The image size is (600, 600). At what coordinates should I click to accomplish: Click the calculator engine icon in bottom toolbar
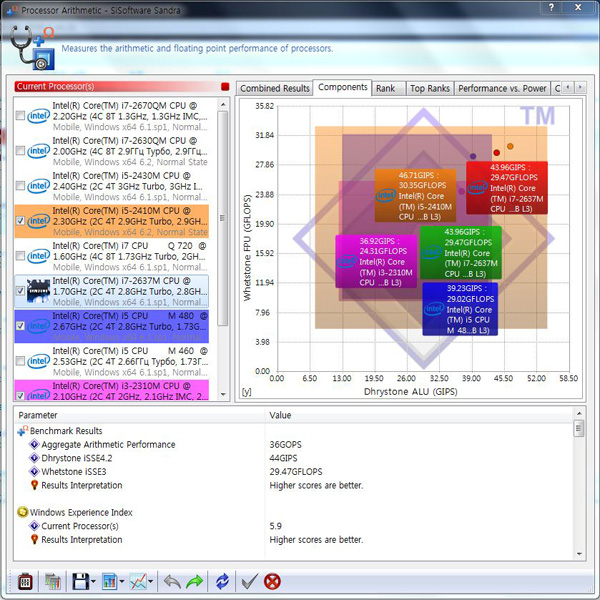pyautogui.click(x=25, y=582)
